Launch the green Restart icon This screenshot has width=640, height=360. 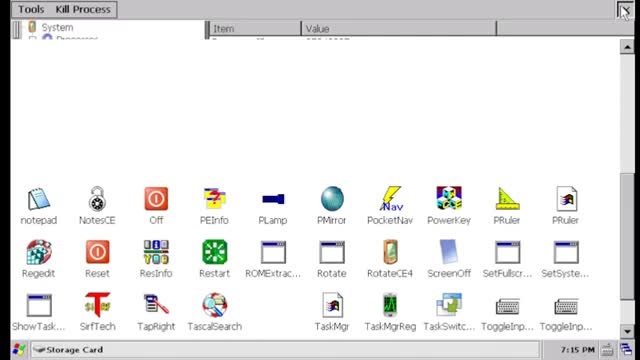coord(215,252)
